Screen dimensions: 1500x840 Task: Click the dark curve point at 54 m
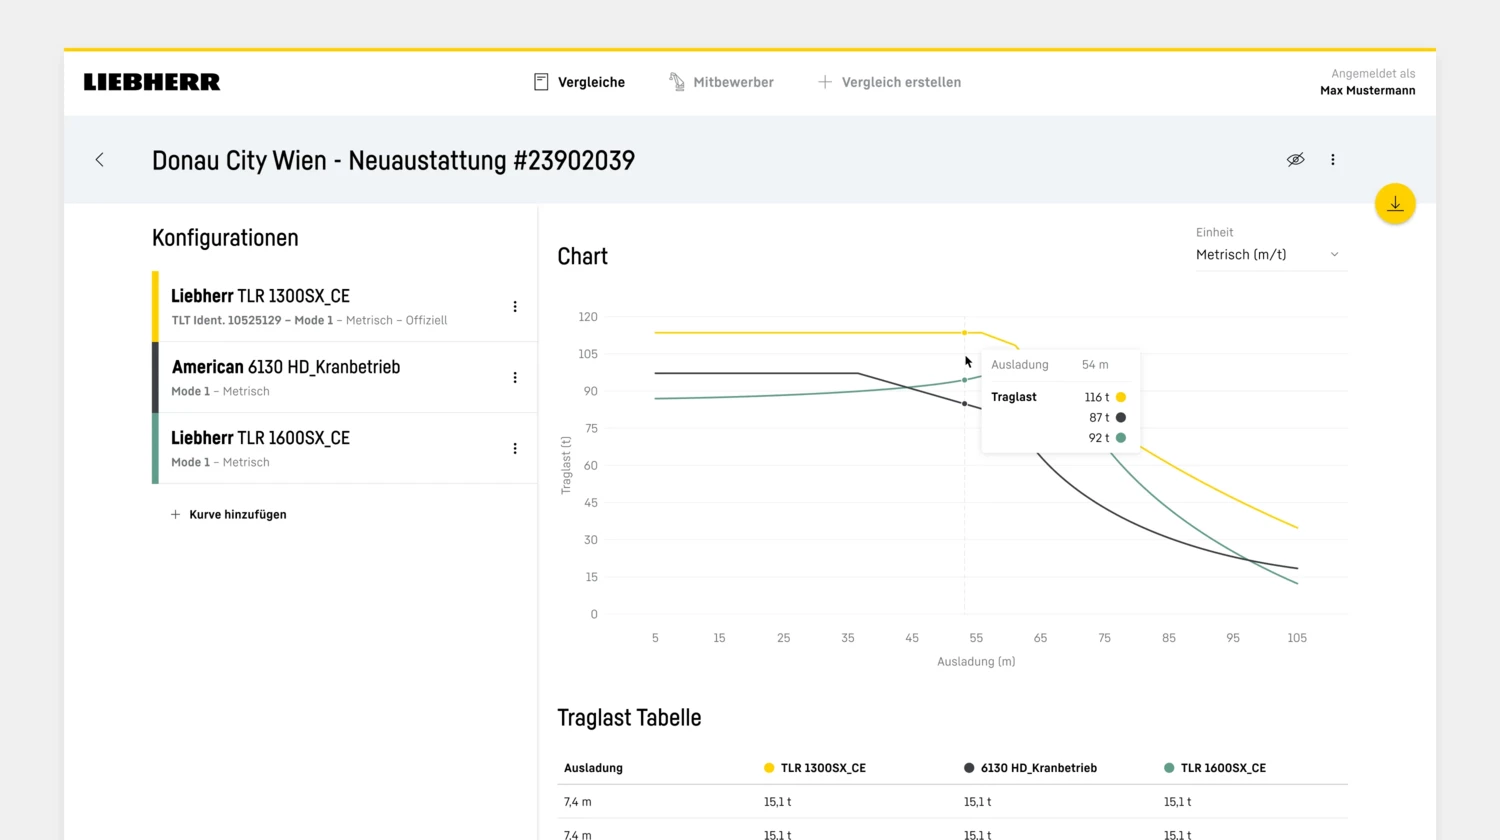tap(964, 404)
